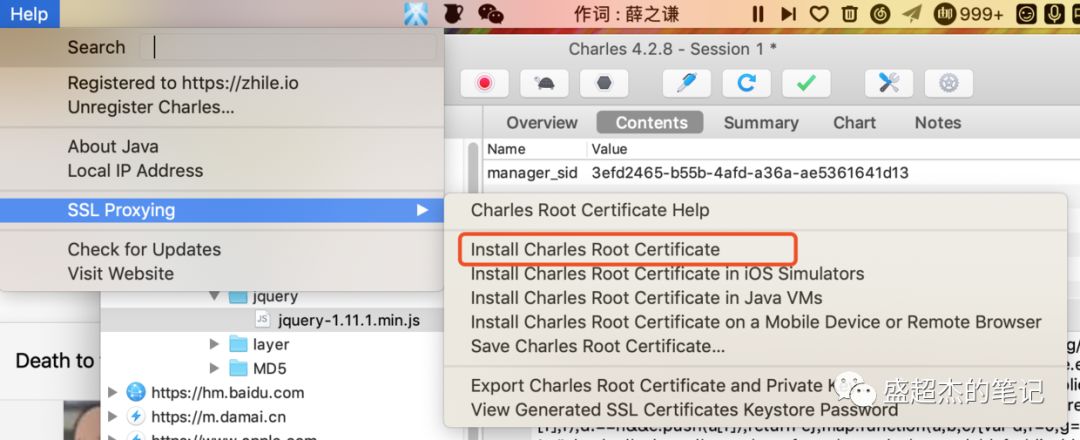Switch to the Chart tab
The width and height of the screenshot is (1080, 440).
coord(854,123)
